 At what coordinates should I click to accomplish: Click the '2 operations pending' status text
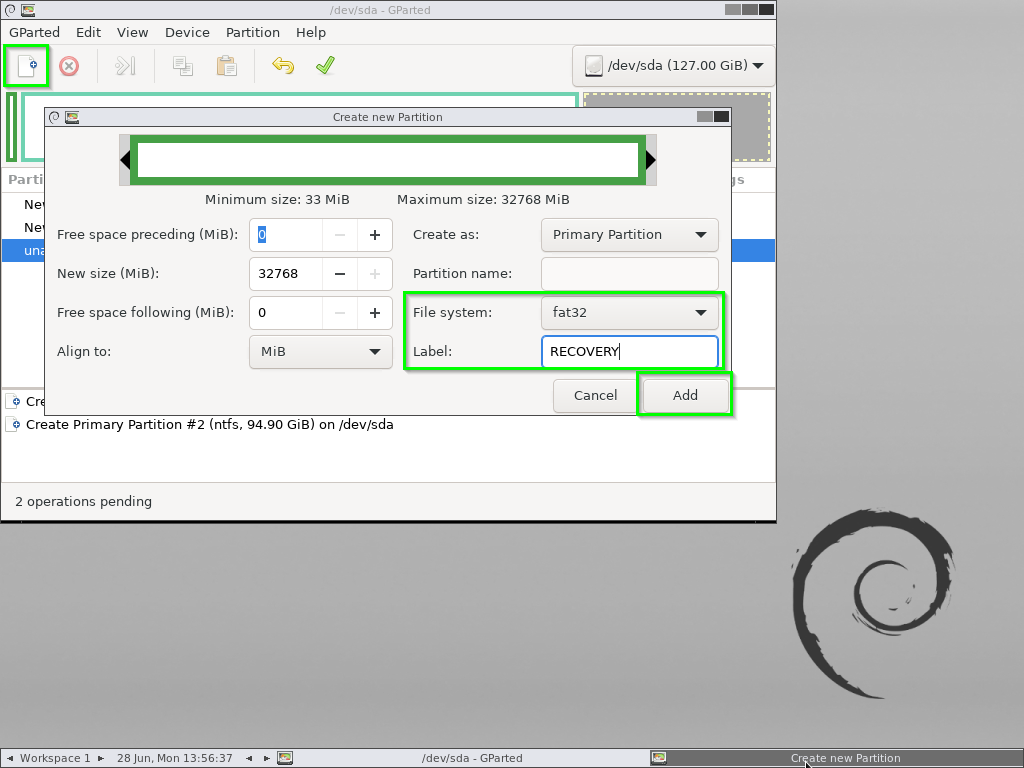[84, 502]
